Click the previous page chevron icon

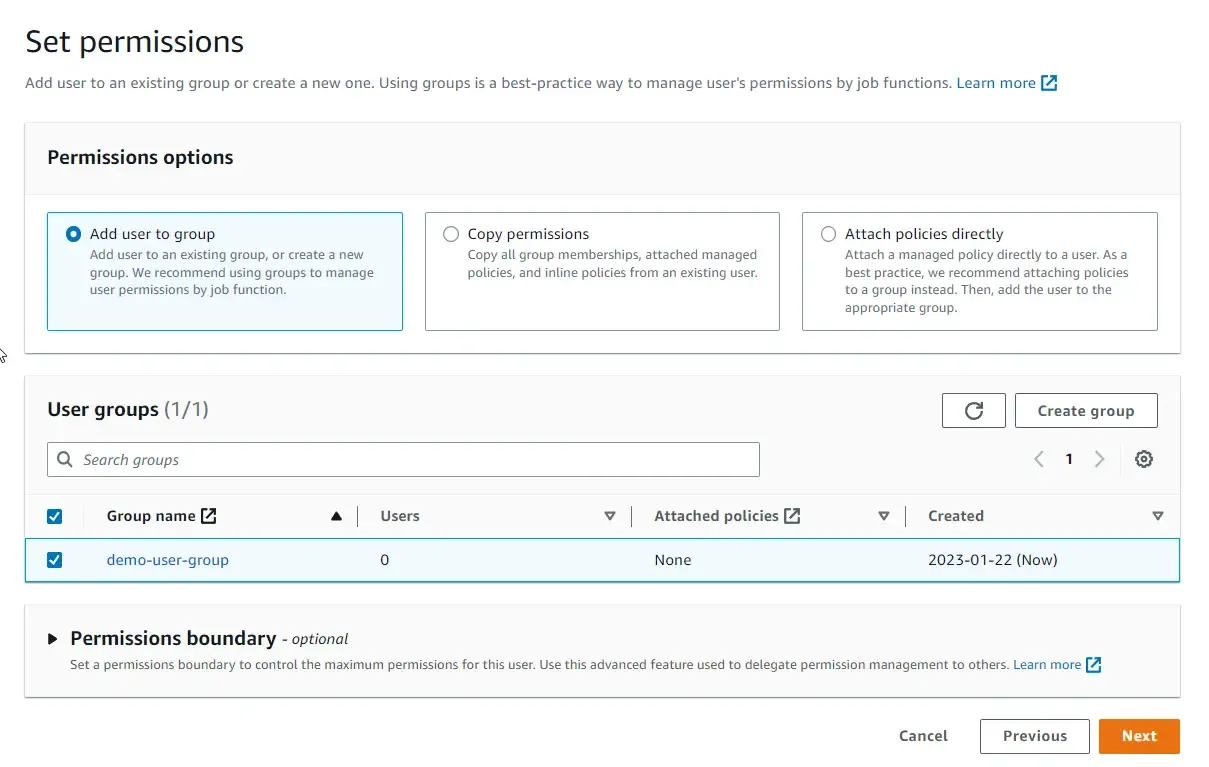[1039, 459]
